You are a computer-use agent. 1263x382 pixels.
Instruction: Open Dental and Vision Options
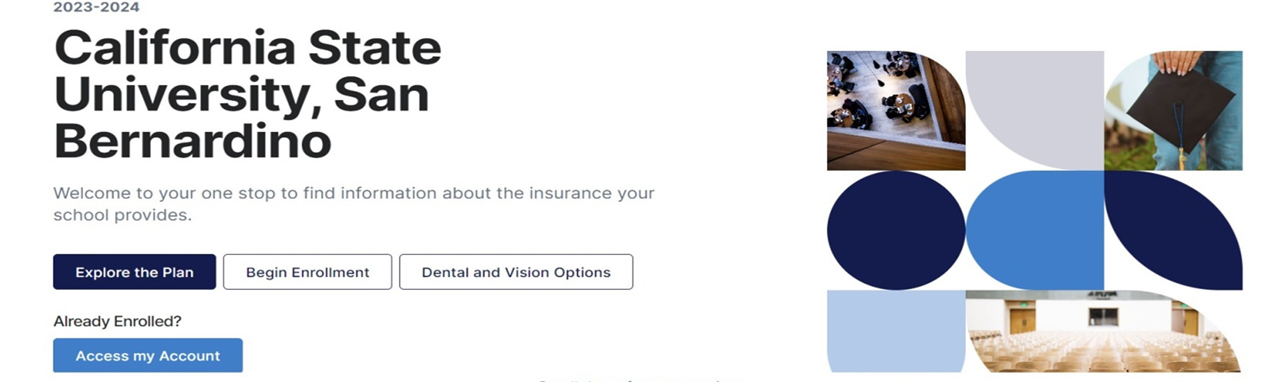coord(516,272)
